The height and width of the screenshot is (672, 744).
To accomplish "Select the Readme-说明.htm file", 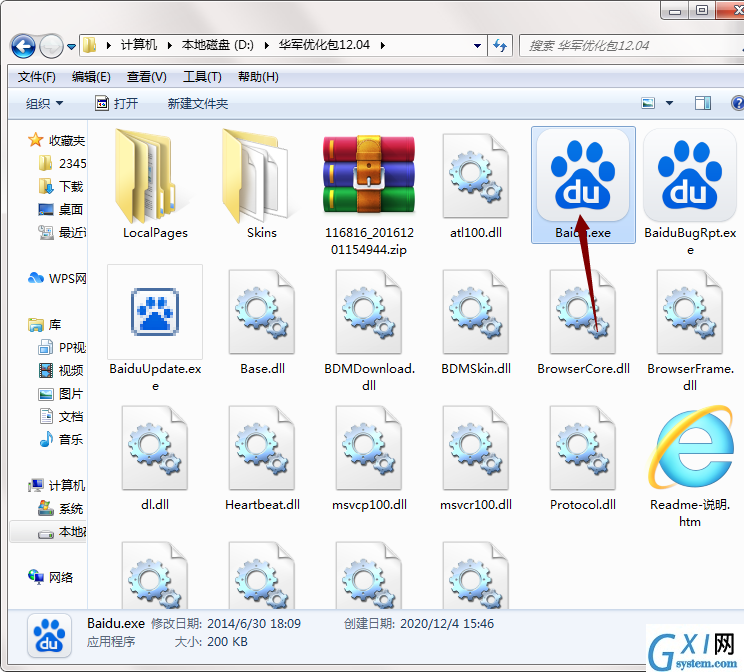I will [690, 465].
